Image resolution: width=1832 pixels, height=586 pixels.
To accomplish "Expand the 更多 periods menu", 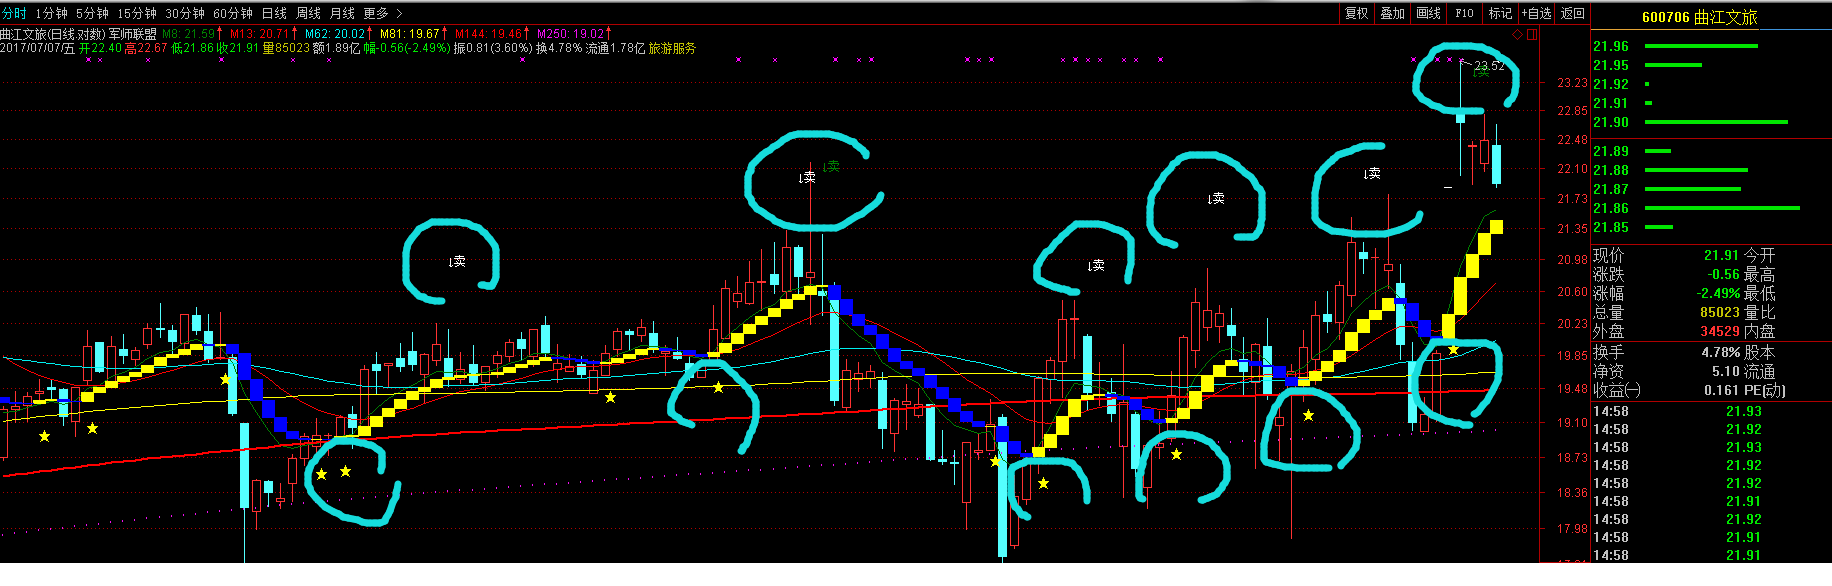I will click(376, 13).
